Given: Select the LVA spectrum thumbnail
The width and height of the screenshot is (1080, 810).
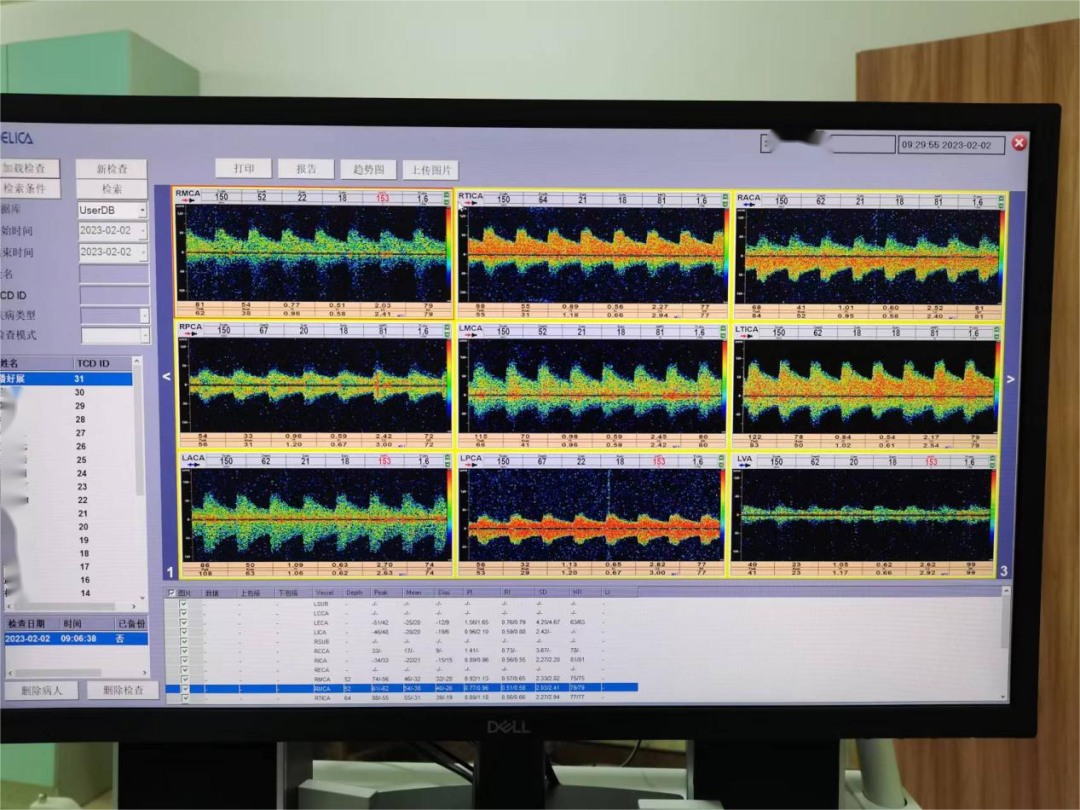Looking at the screenshot, I should (x=864, y=515).
